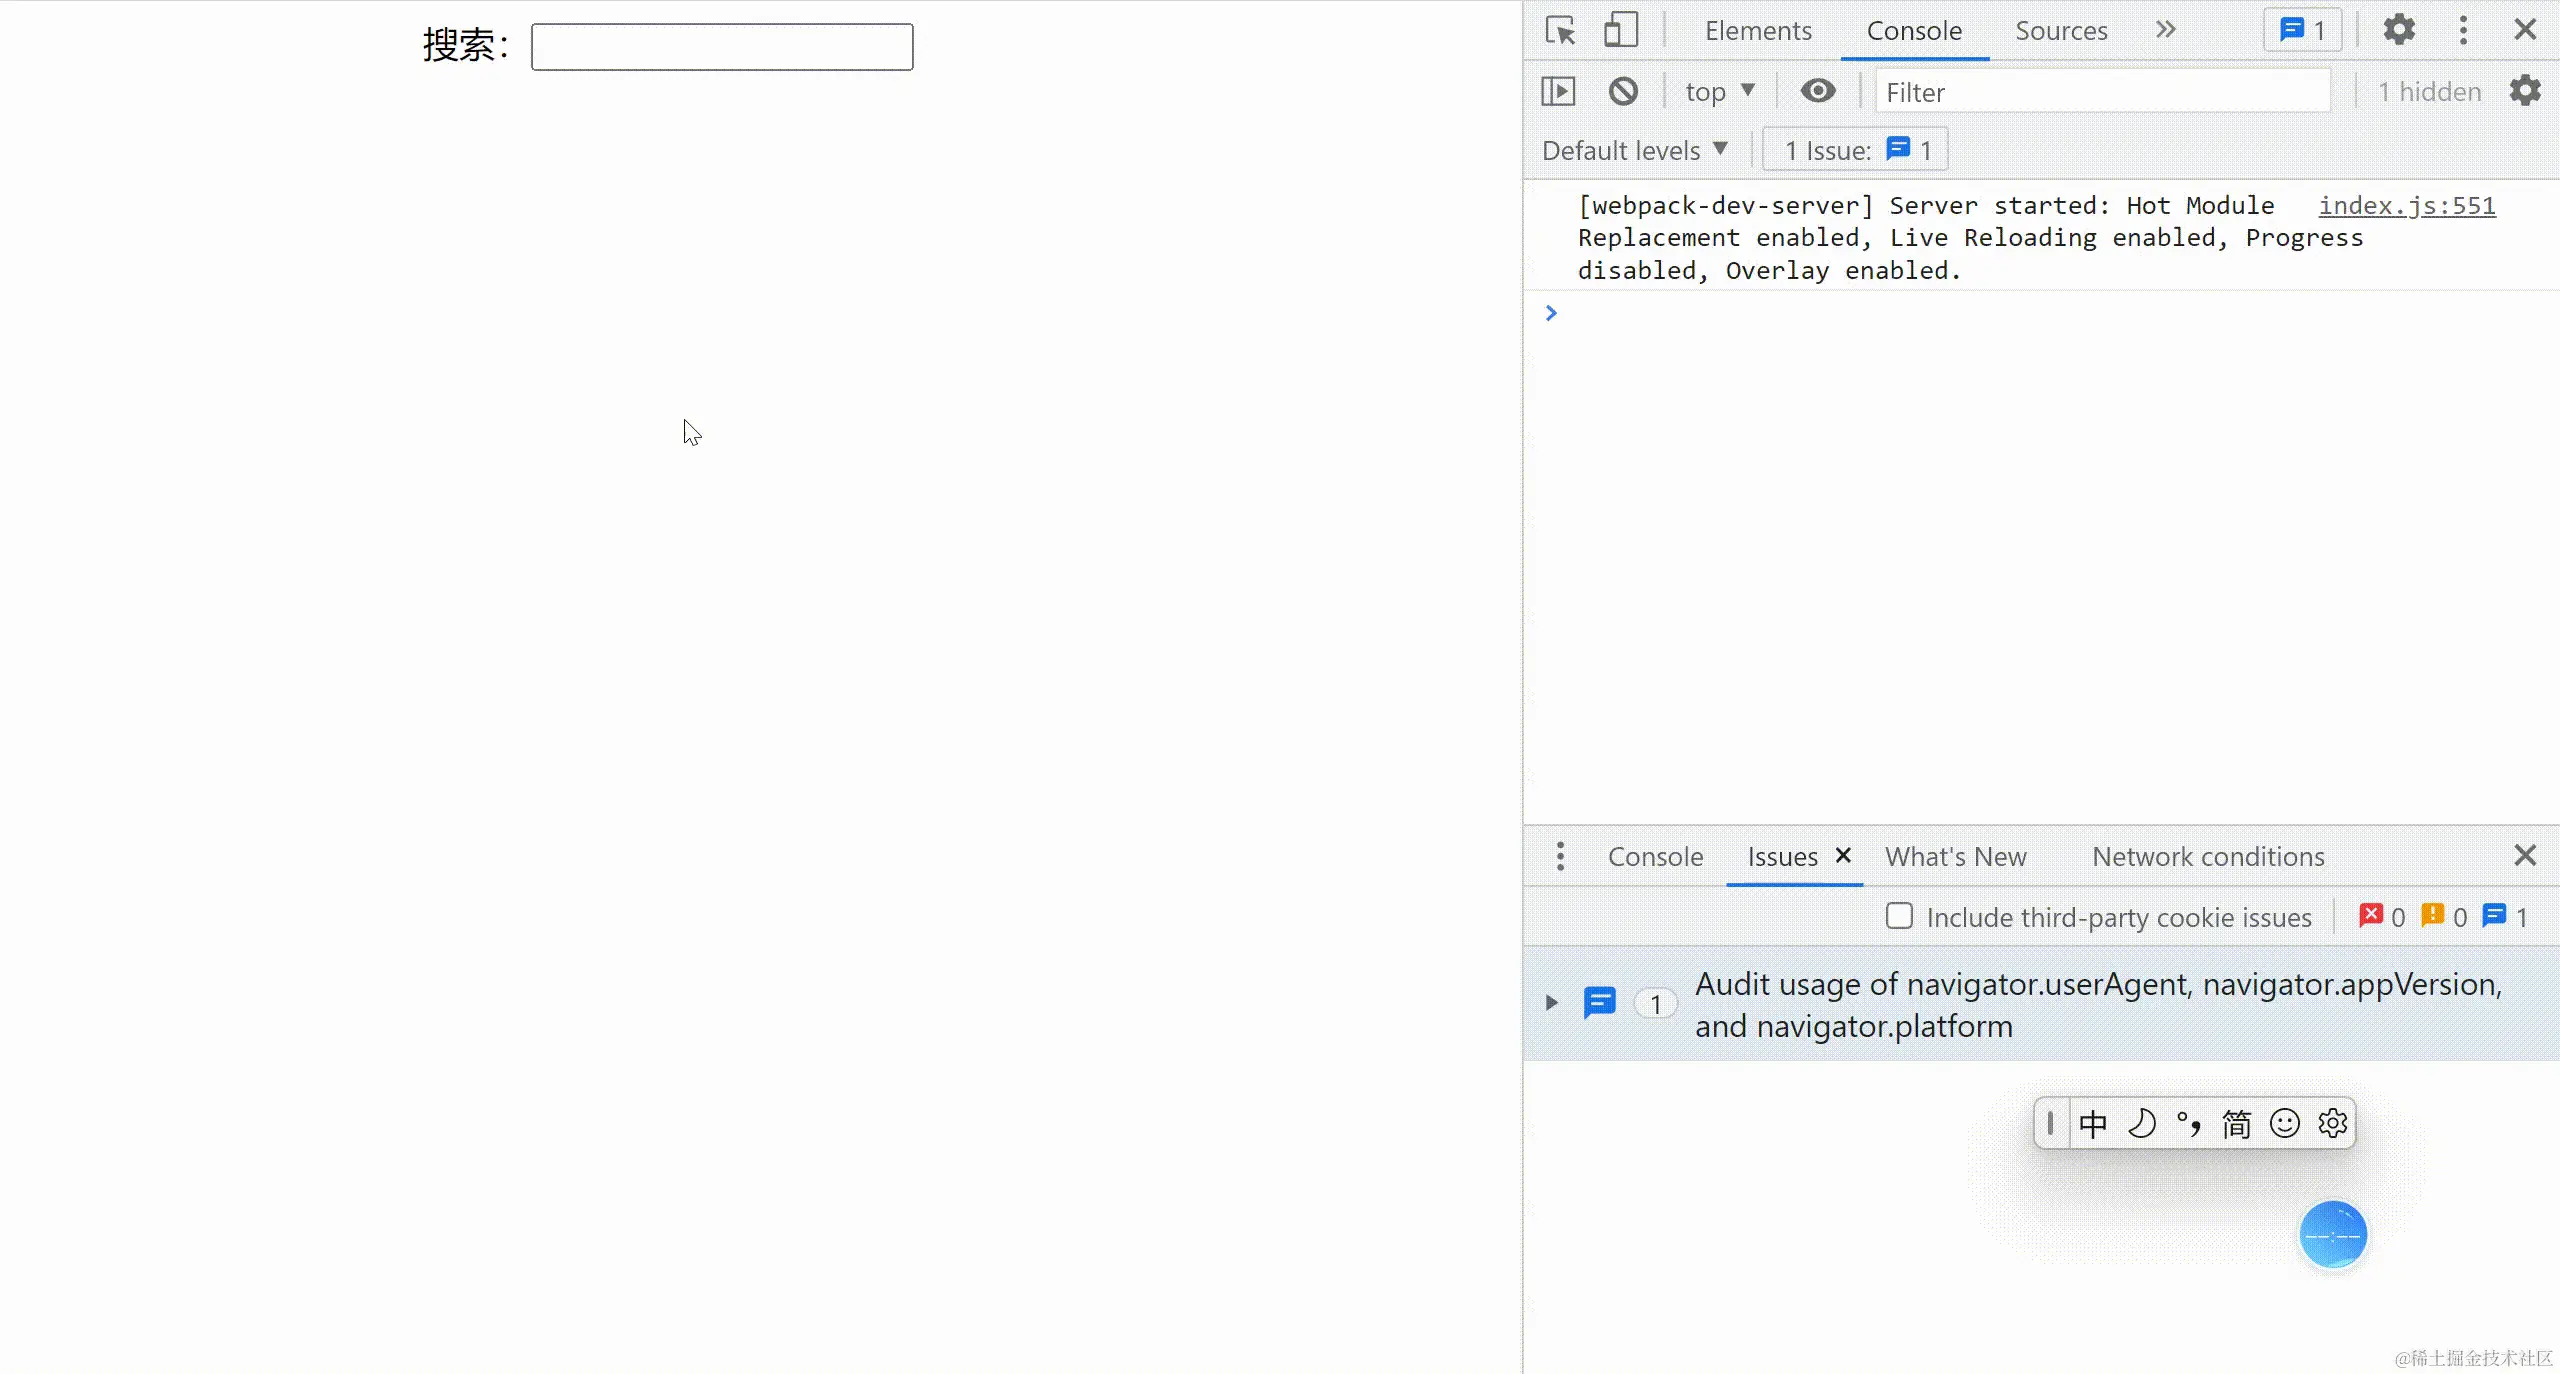Show the console sidebar panel icon

[1558, 92]
